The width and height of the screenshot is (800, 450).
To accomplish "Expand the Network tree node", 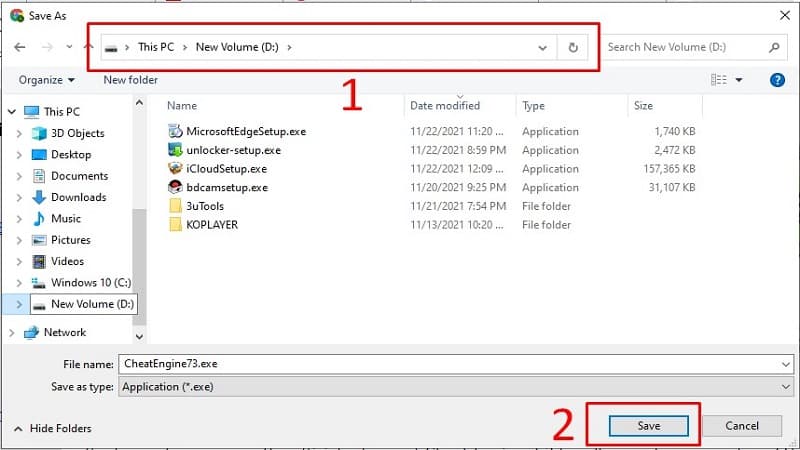I will point(12,333).
